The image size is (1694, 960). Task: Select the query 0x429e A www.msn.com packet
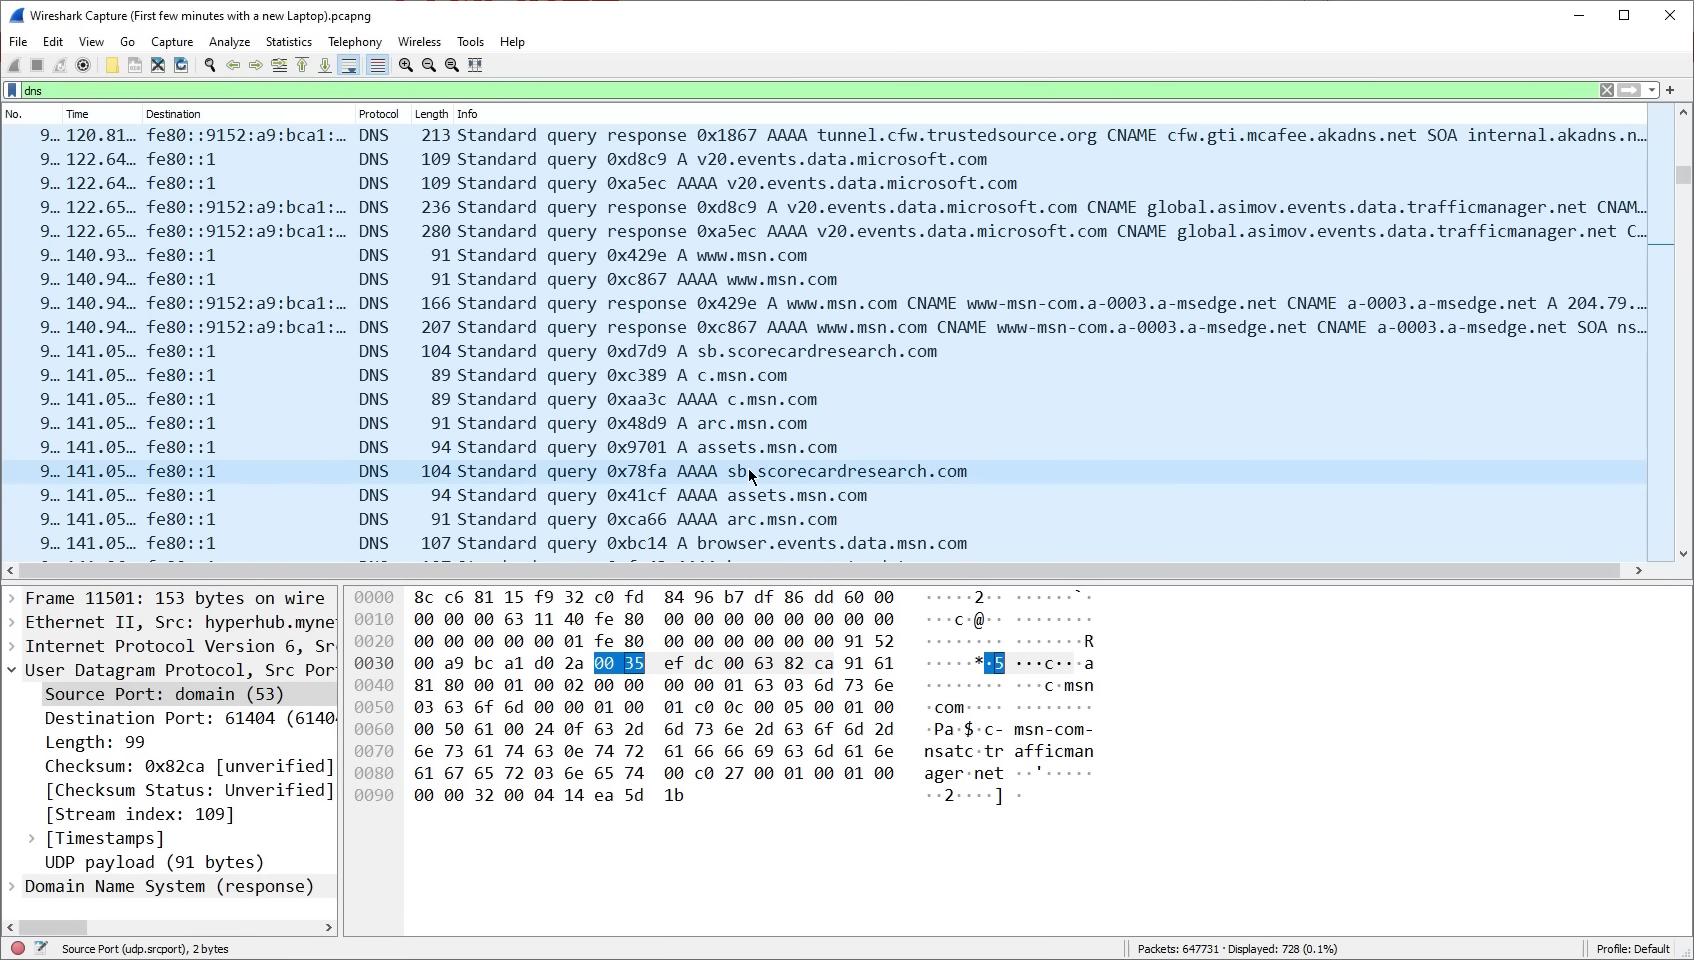click(824, 255)
